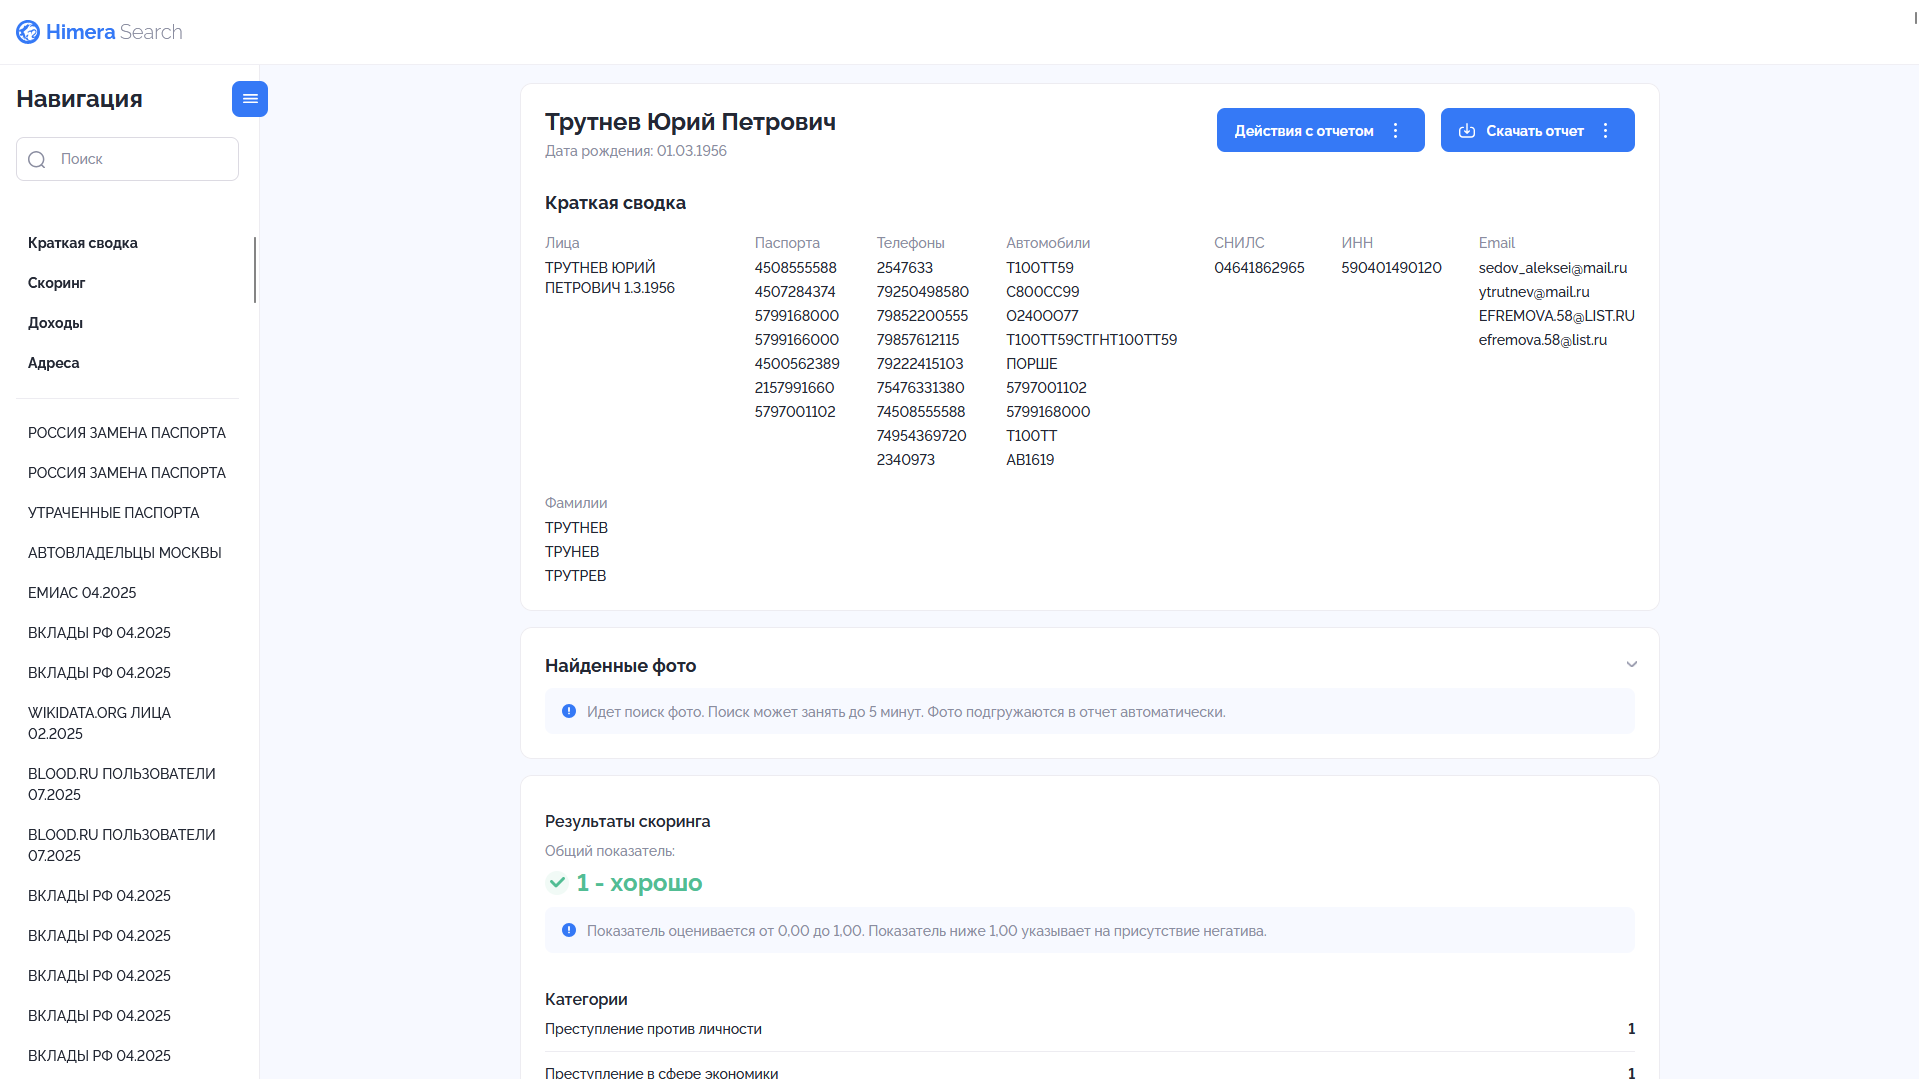Screen dimensions: 1919x1079
Task: Go to Скоринг in navigation
Action: [x=57, y=283]
